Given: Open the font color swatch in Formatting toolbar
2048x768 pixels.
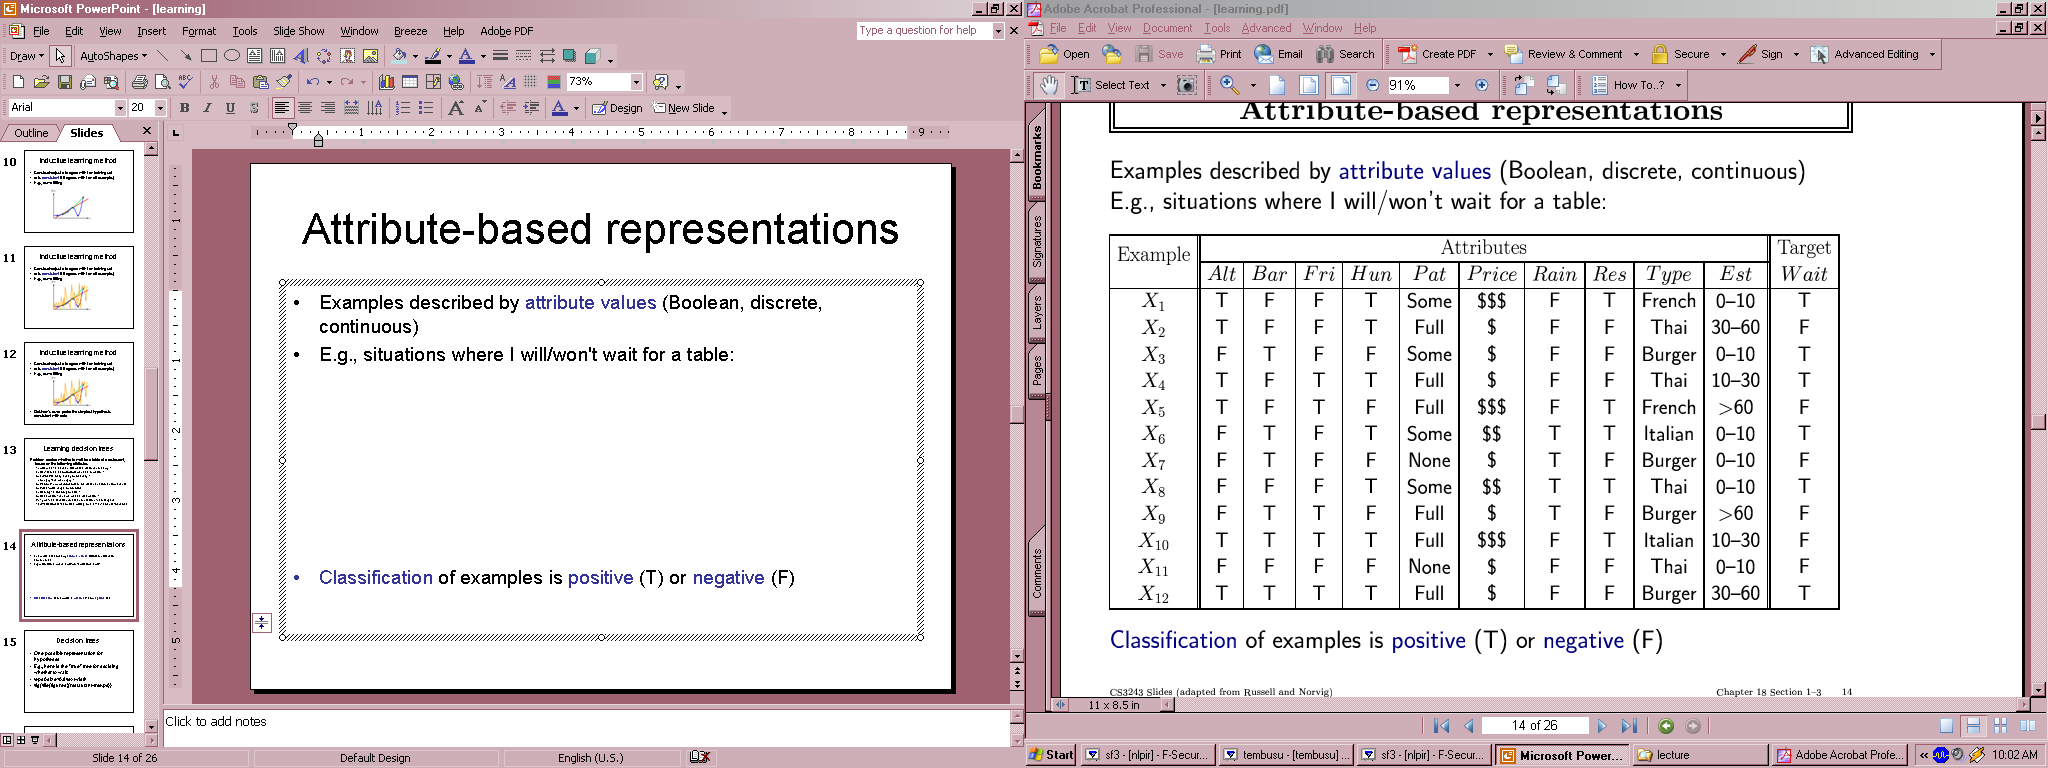Looking at the screenshot, I should (x=560, y=108).
